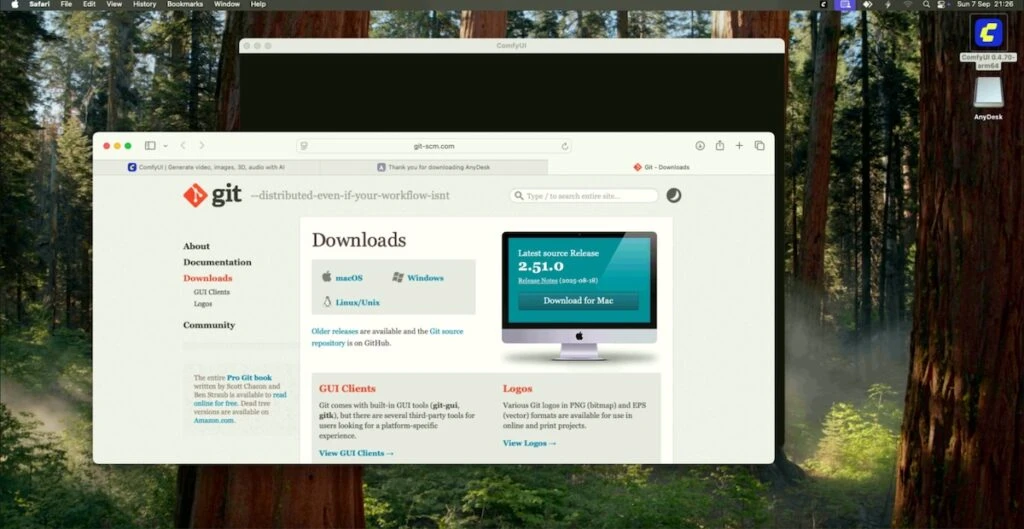This screenshot has width=1024, height=529.
Task: Open the Safari menu in menu bar
Action: tap(40, 4)
